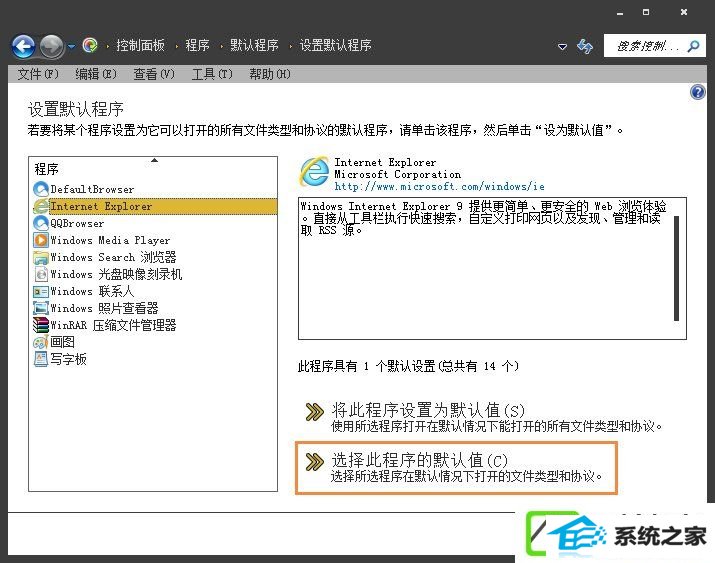The image size is (715, 563).
Task: Open the 文件(F) menu
Action: (x=38, y=74)
